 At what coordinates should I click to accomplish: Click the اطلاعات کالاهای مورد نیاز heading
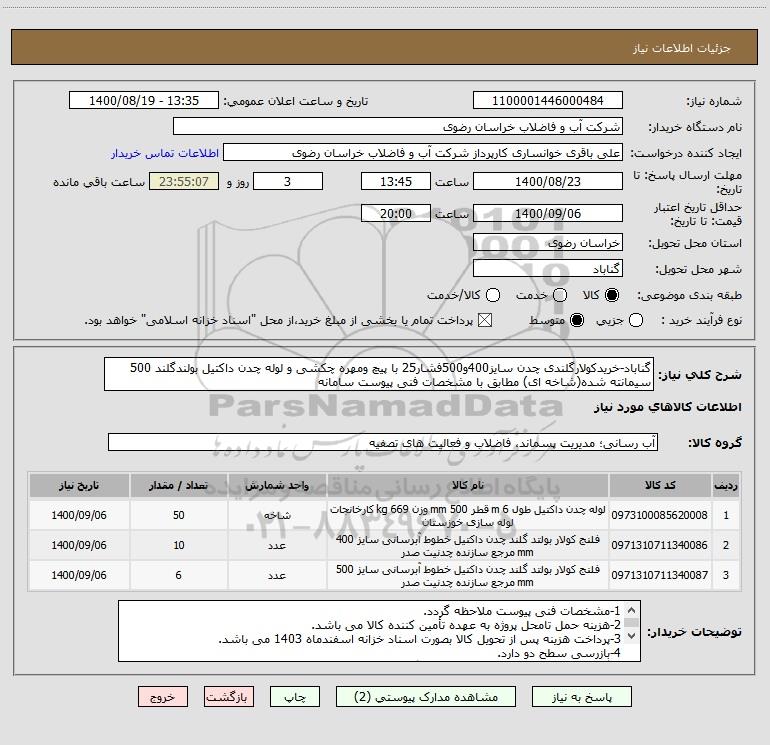click(667, 407)
